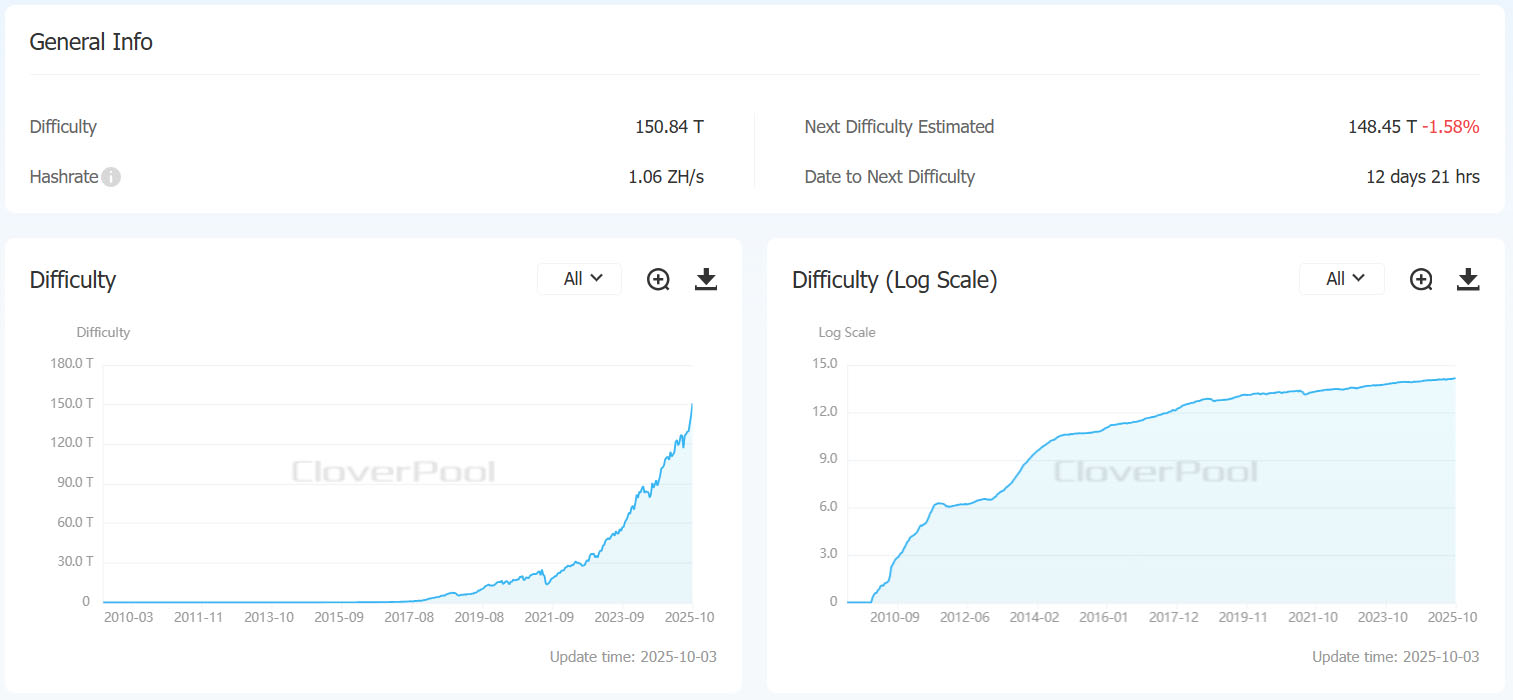
Task: Select the 1.06 ZH/s hashrate value
Action: point(666,177)
